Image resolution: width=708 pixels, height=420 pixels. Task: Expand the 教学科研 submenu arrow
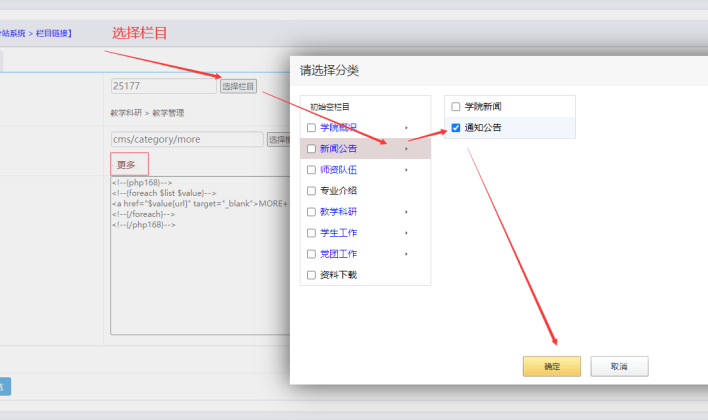pyautogui.click(x=406, y=212)
